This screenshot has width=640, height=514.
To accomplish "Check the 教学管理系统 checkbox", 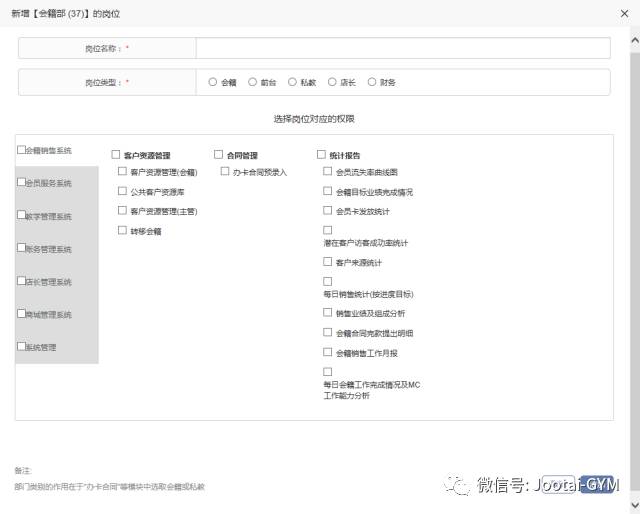I will coord(21,215).
